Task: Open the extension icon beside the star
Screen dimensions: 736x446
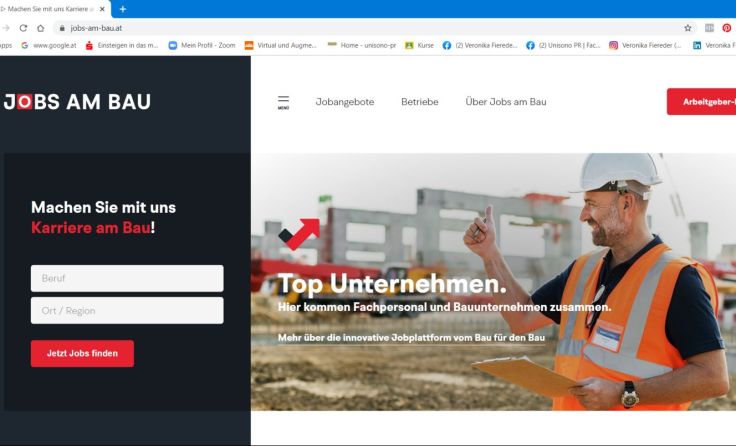Action: 709,28
